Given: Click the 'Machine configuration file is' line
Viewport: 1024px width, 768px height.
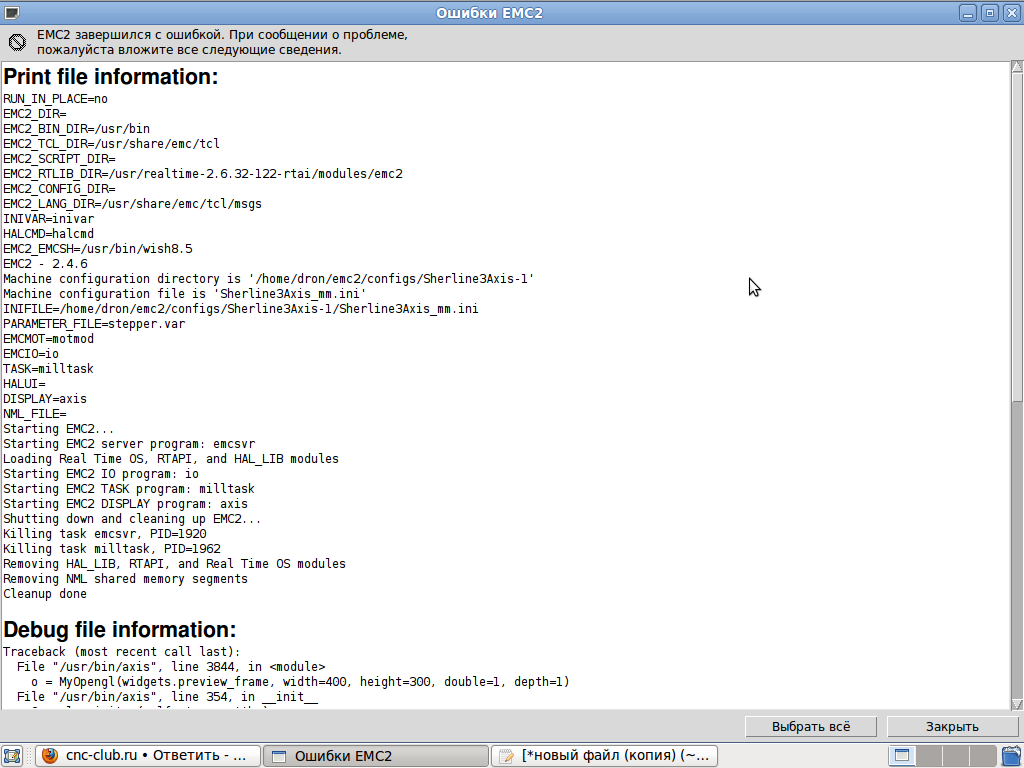Looking at the screenshot, I should [x=185, y=294].
